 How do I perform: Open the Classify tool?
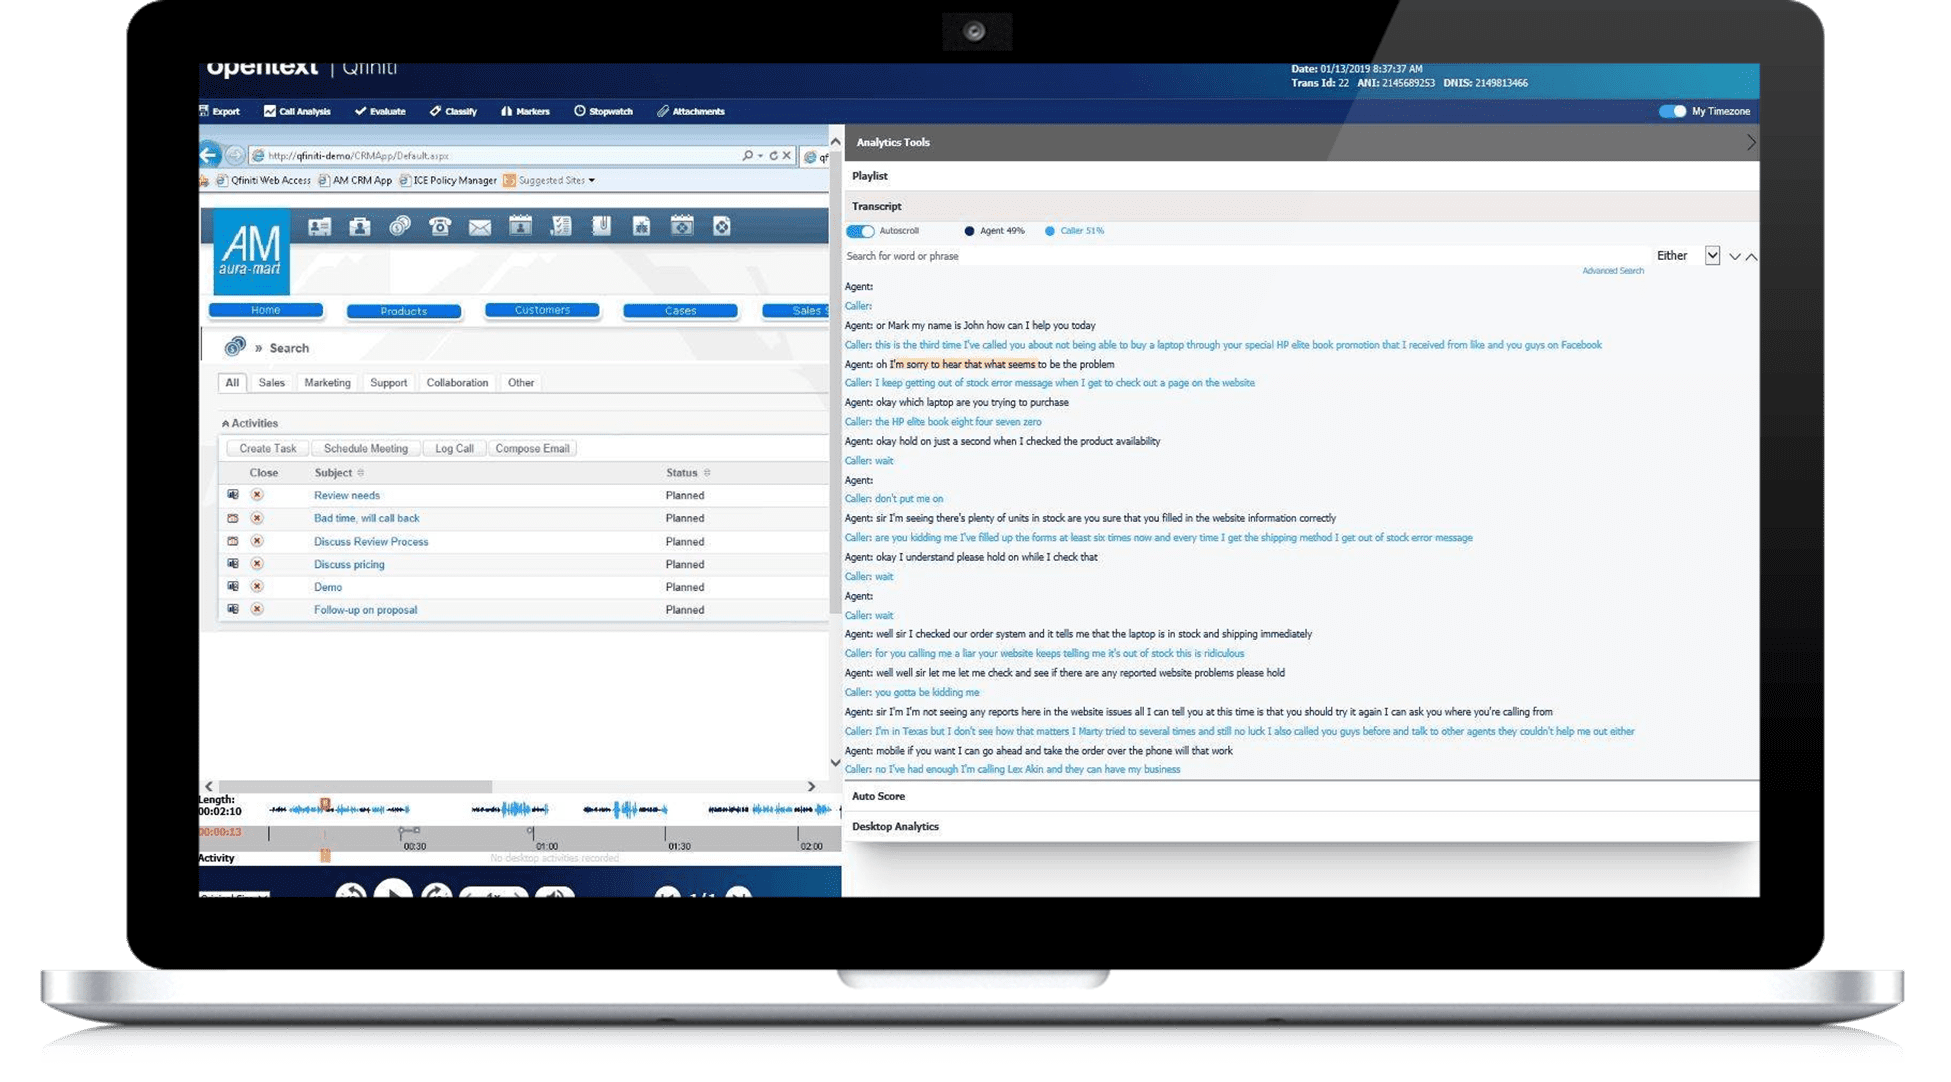pyautogui.click(x=453, y=111)
